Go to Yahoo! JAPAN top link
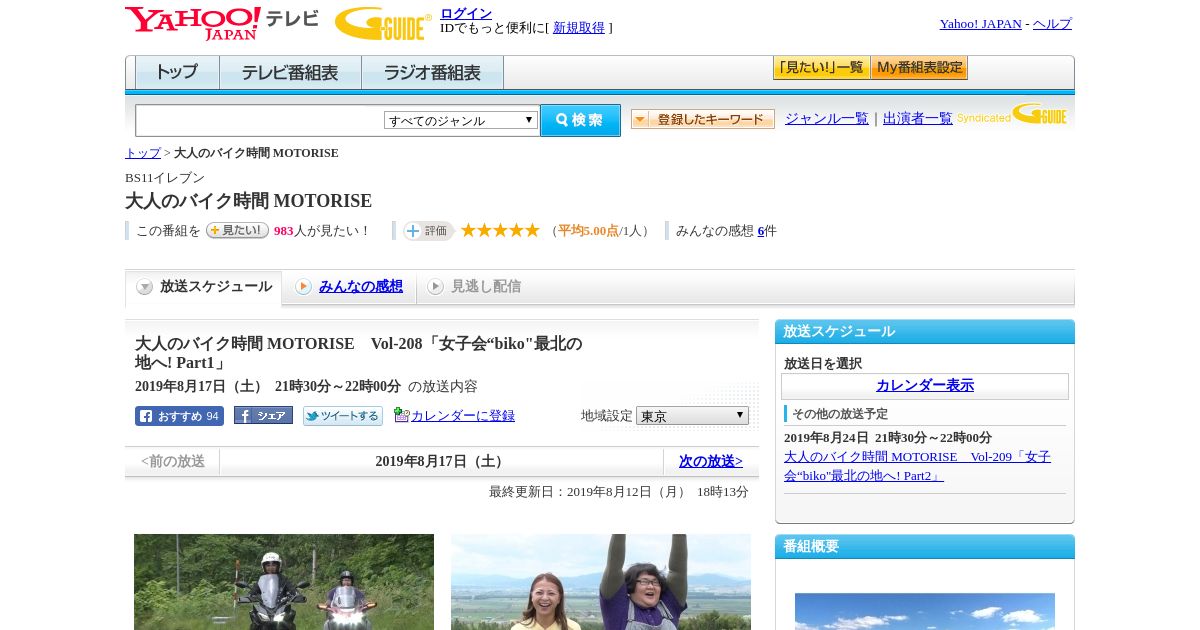 [980, 24]
